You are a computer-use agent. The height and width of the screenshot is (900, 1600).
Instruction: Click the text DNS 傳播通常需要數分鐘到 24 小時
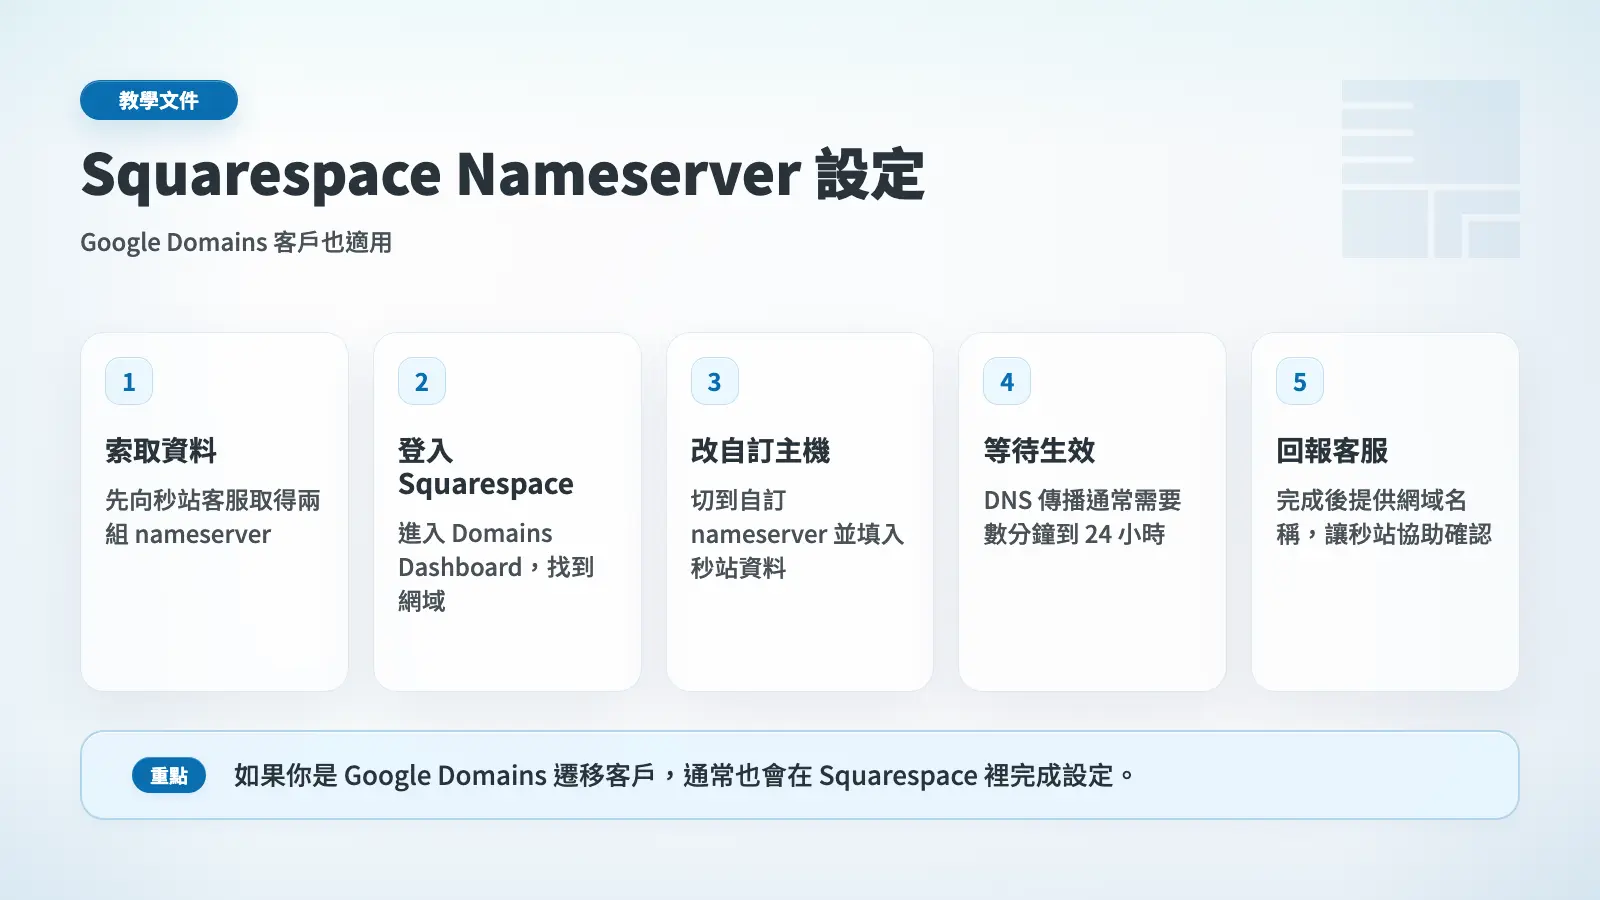tap(1082, 517)
